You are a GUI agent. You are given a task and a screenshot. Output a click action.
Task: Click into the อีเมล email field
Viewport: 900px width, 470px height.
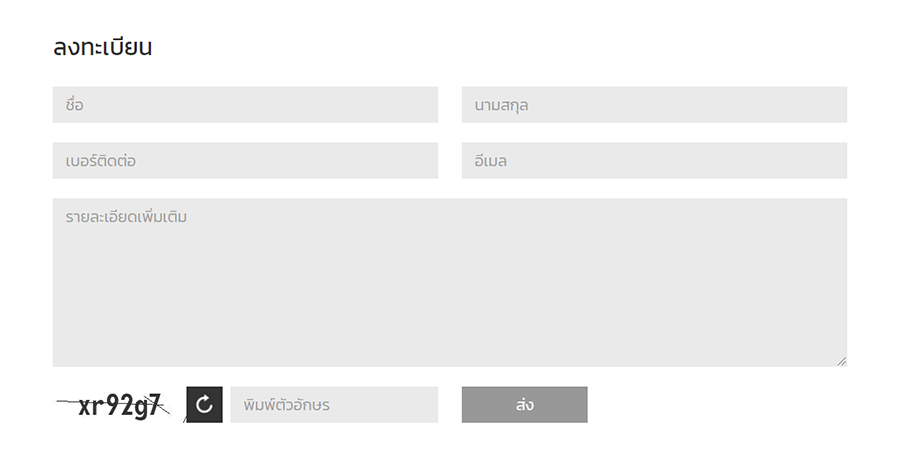[x=654, y=161]
